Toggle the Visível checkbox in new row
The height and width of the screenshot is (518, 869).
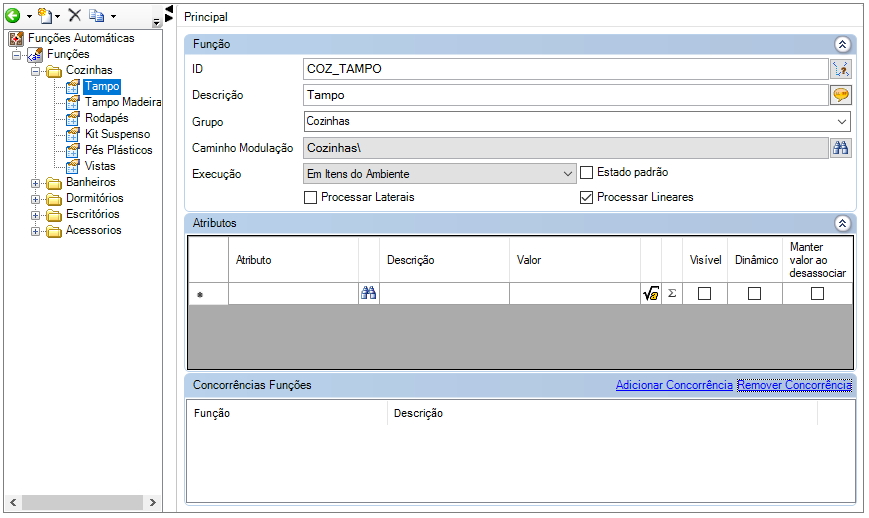tap(704, 294)
